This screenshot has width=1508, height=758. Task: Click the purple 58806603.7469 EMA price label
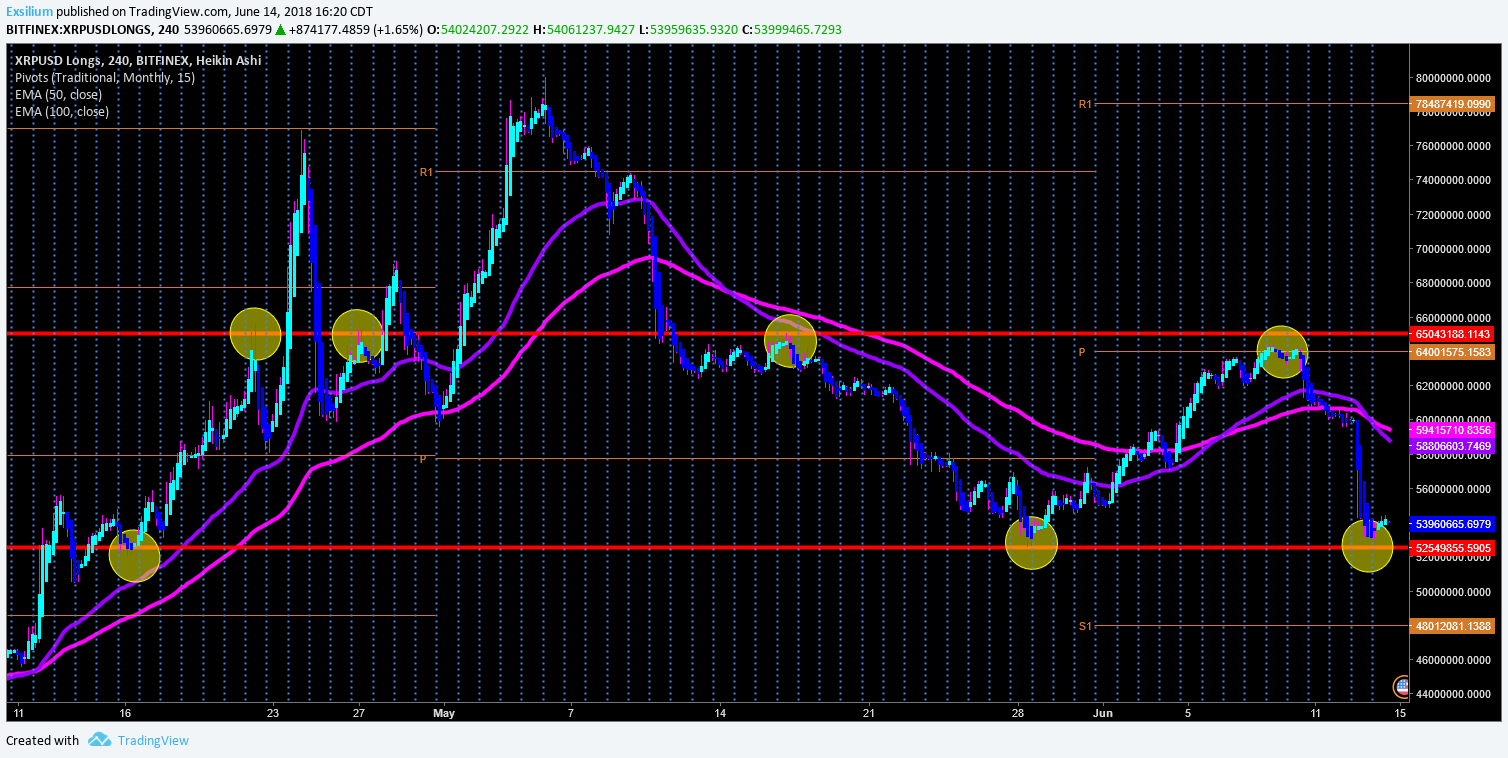1453,445
